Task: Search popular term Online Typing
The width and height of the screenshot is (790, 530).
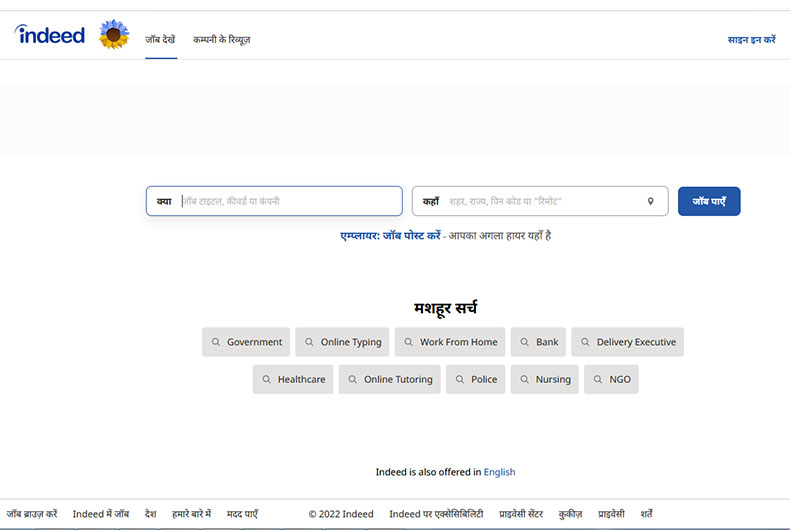Action: click(342, 342)
